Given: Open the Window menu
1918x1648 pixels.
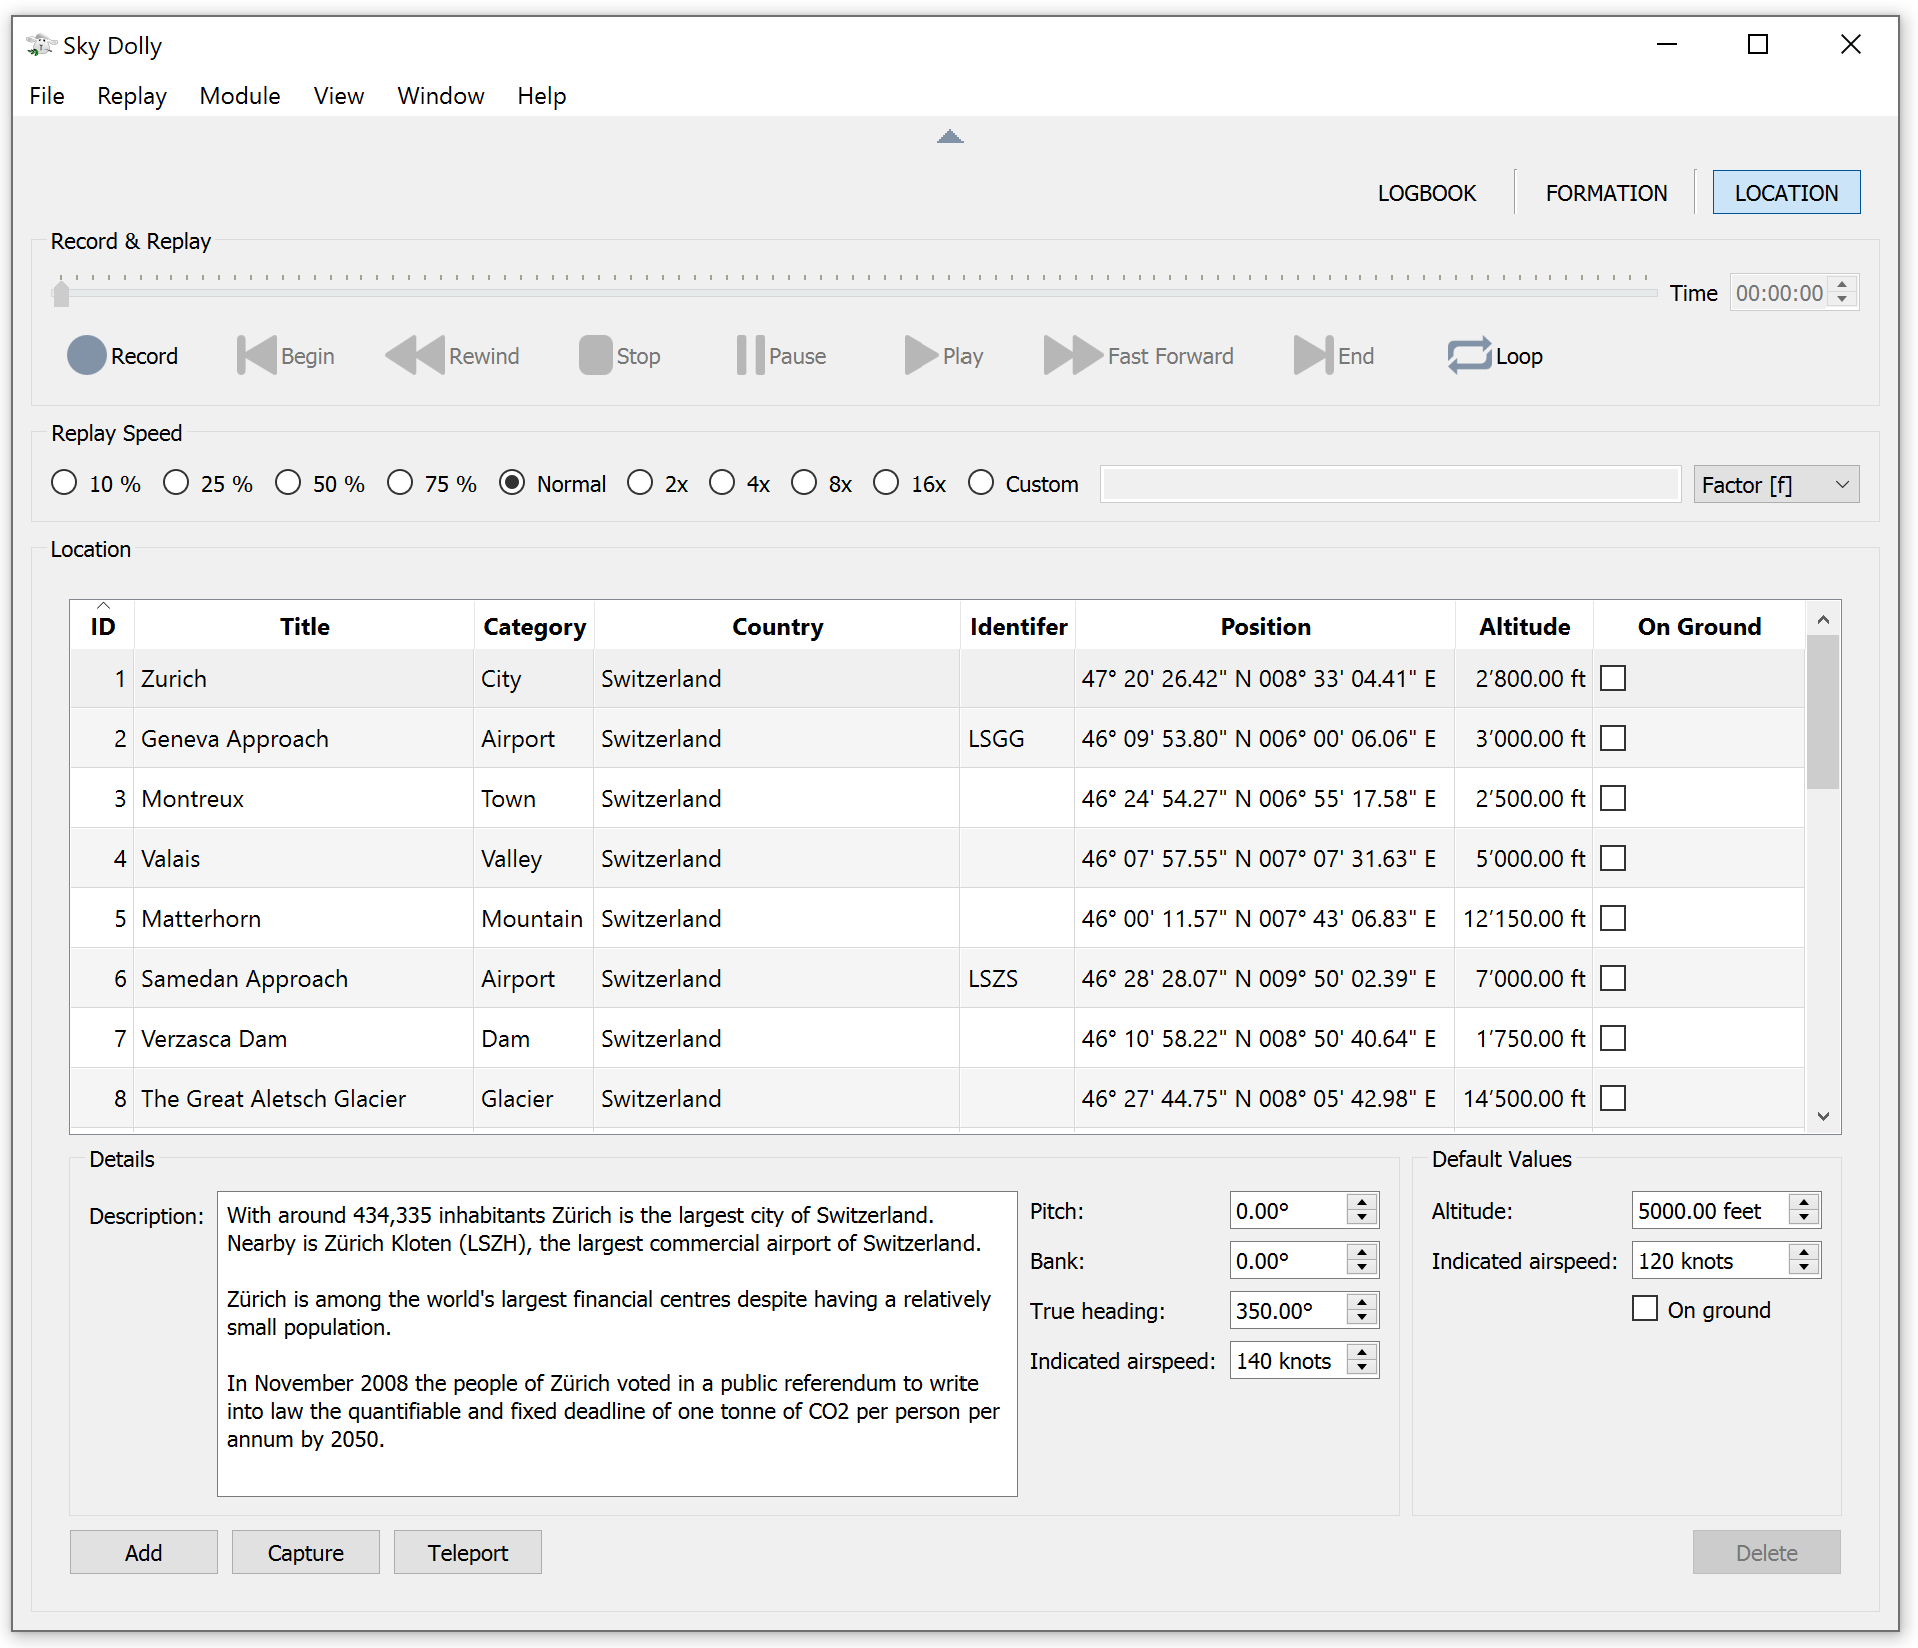Looking at the screenshot, I should 441,96.
